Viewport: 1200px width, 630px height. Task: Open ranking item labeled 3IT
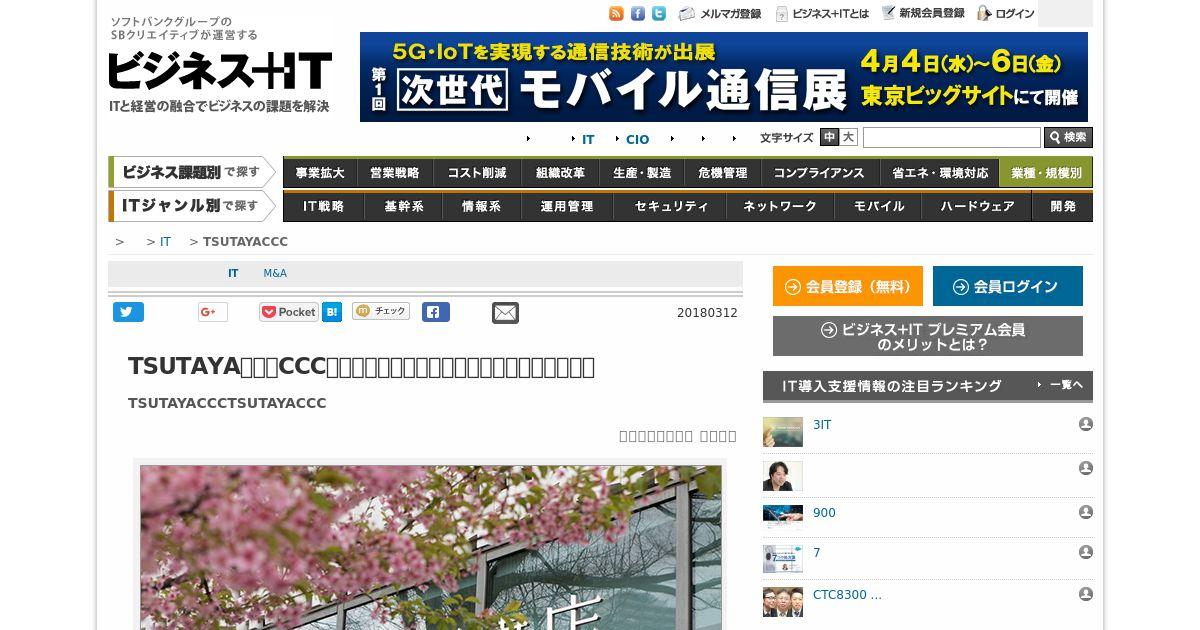pyautogui.click(x=822, y=425)
